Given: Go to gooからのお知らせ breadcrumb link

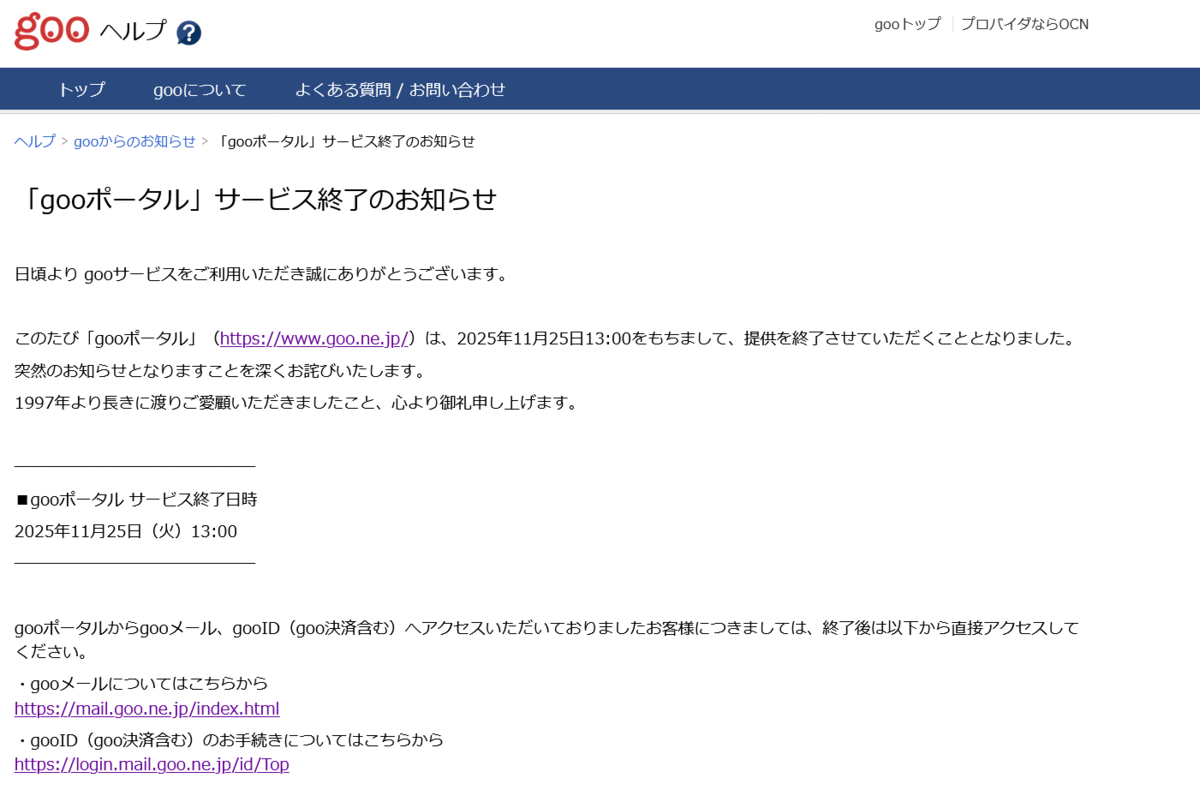Looking at the screenshot, I should pos(135,141).
